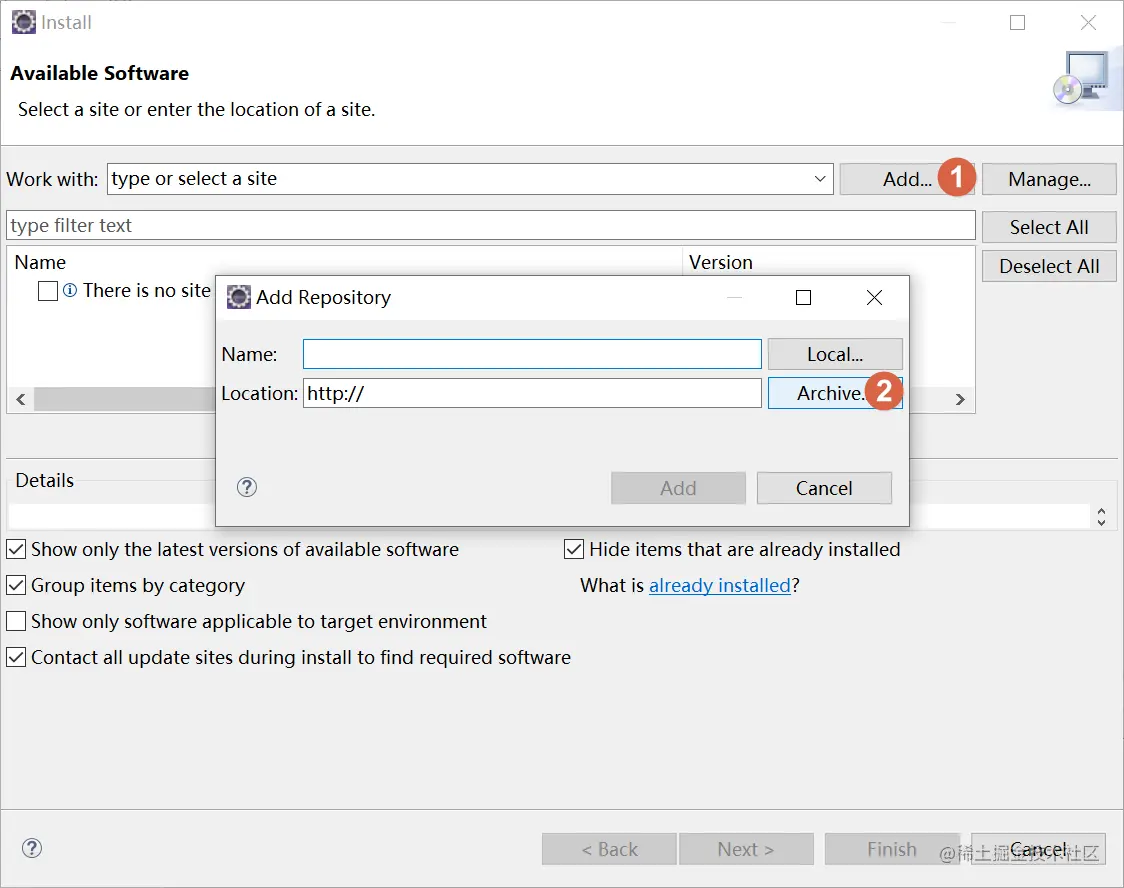The width and height of the screenshot is (1124, 888).
Task: Click the Details pane stepper arrows
Action: click(x=1101, y=517)
